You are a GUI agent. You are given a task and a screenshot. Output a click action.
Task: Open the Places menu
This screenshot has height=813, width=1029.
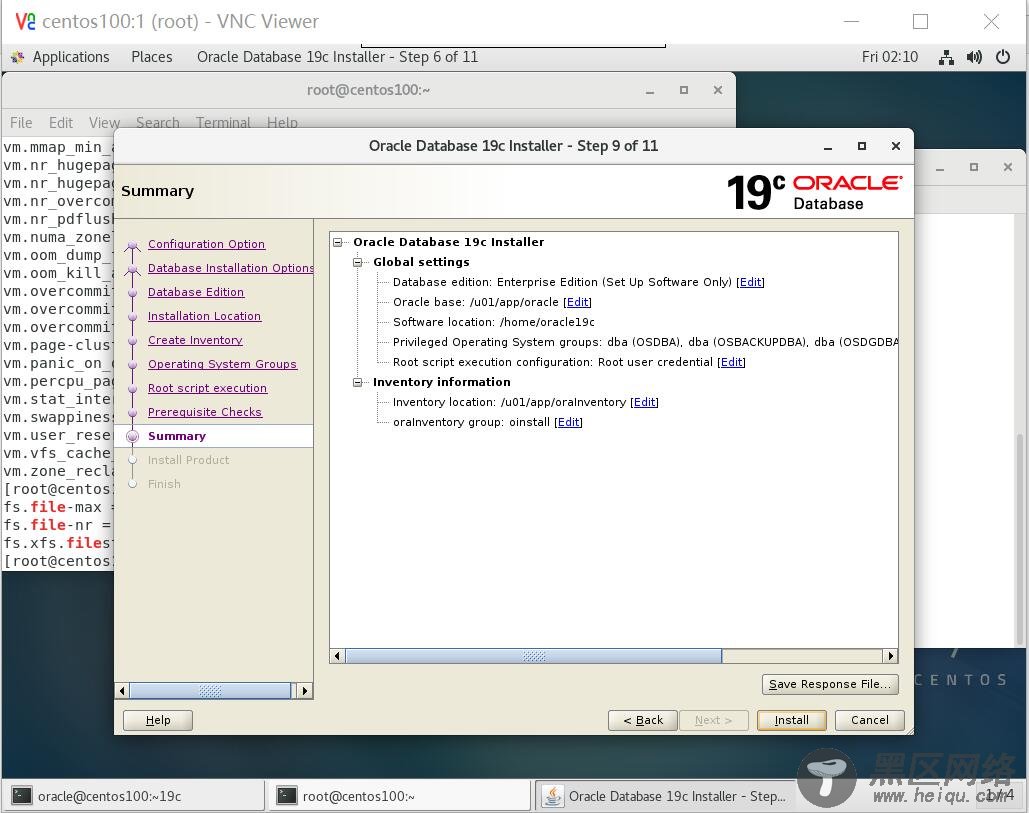[152, 57]
